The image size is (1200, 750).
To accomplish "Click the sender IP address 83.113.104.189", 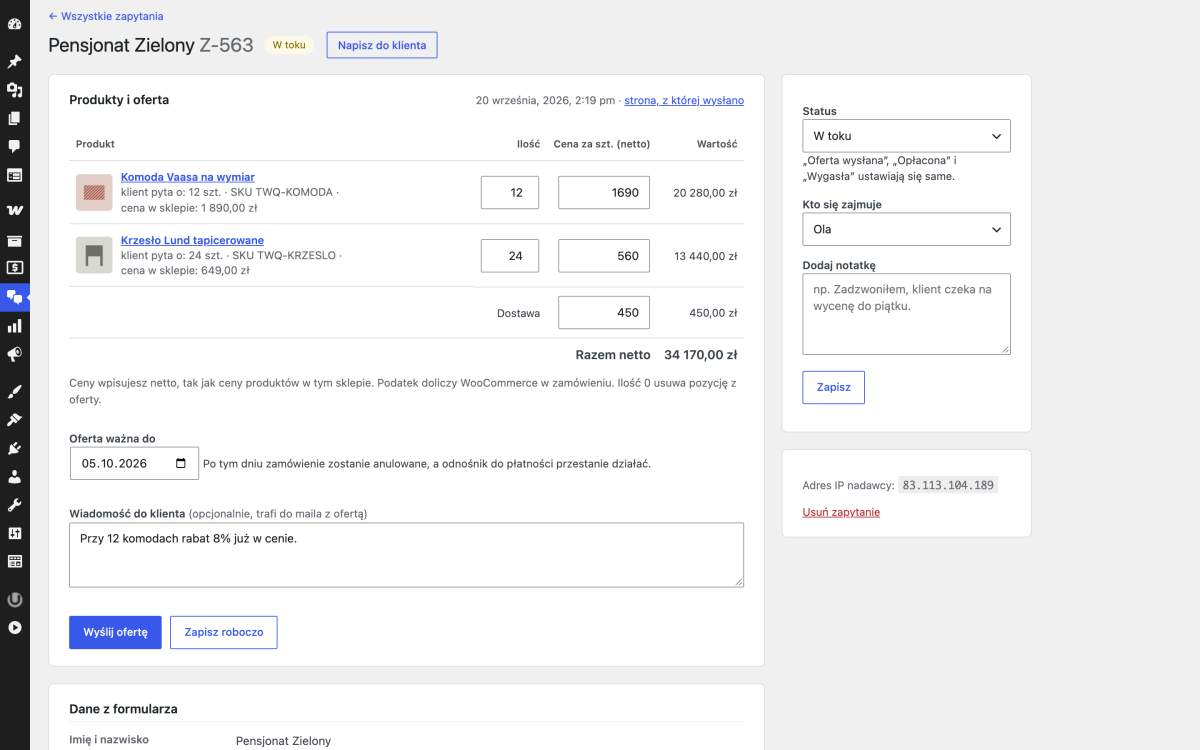I will coord(948,485).
